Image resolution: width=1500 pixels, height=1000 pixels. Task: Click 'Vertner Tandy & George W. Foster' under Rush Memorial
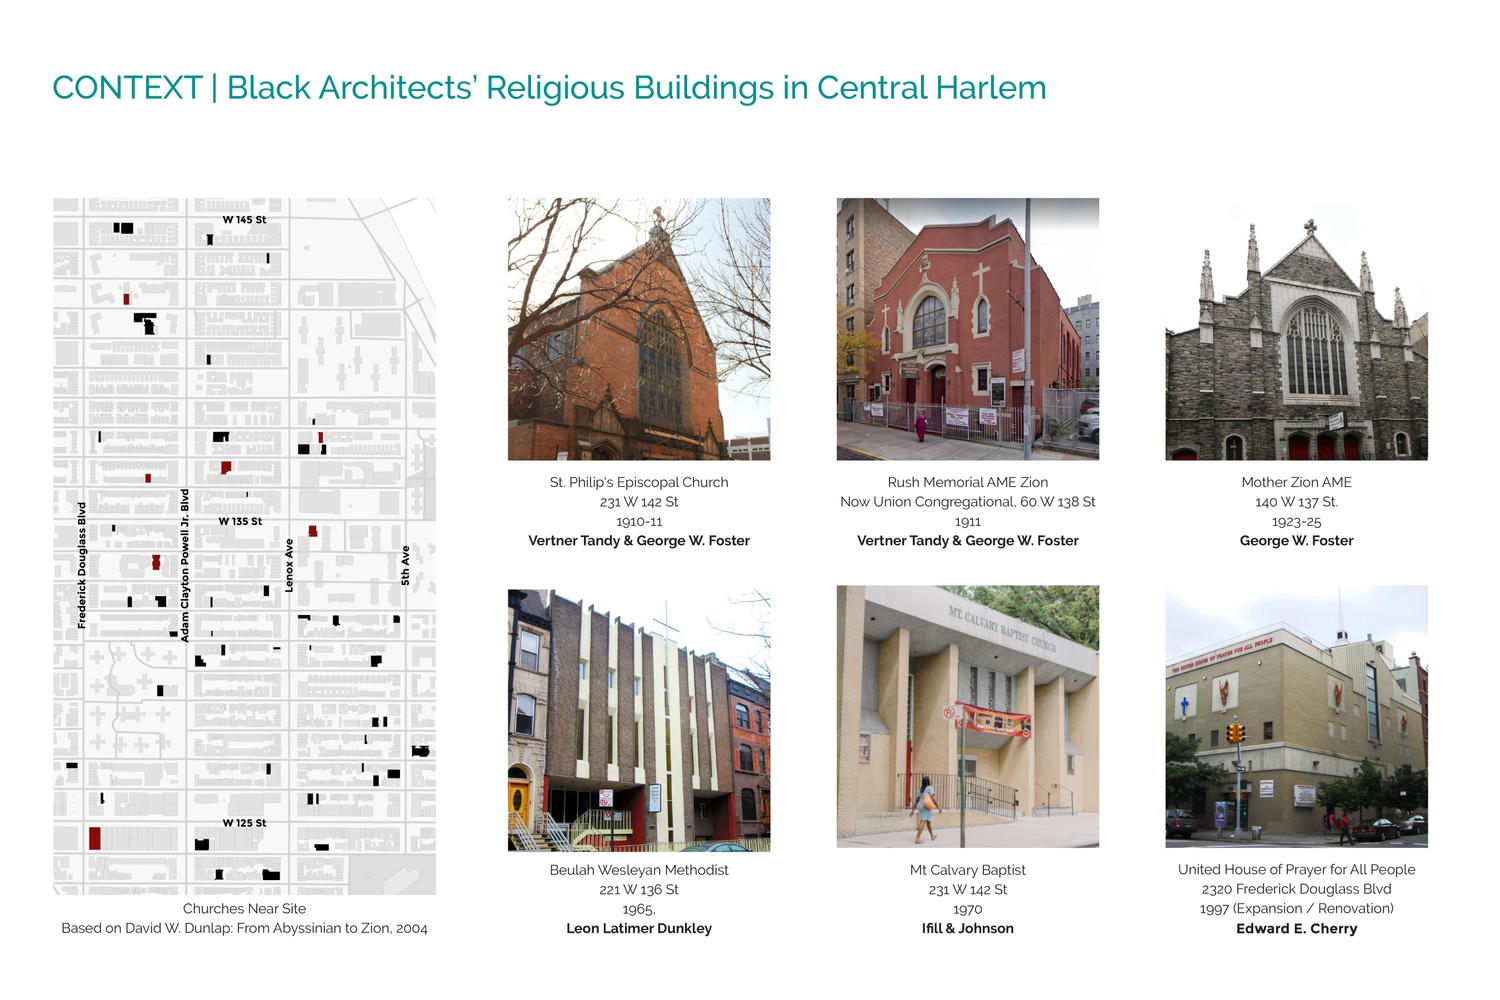coord(968,541)
